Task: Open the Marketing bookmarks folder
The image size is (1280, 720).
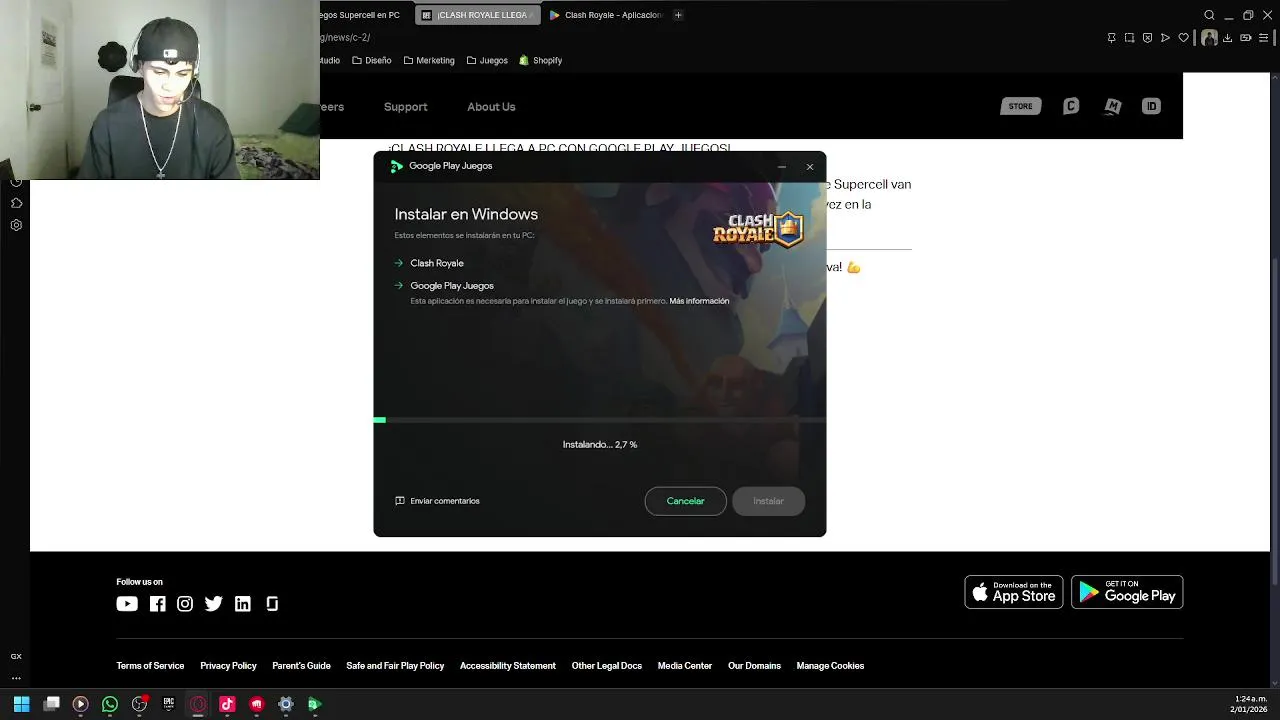Action: click(x=429, y=60)
